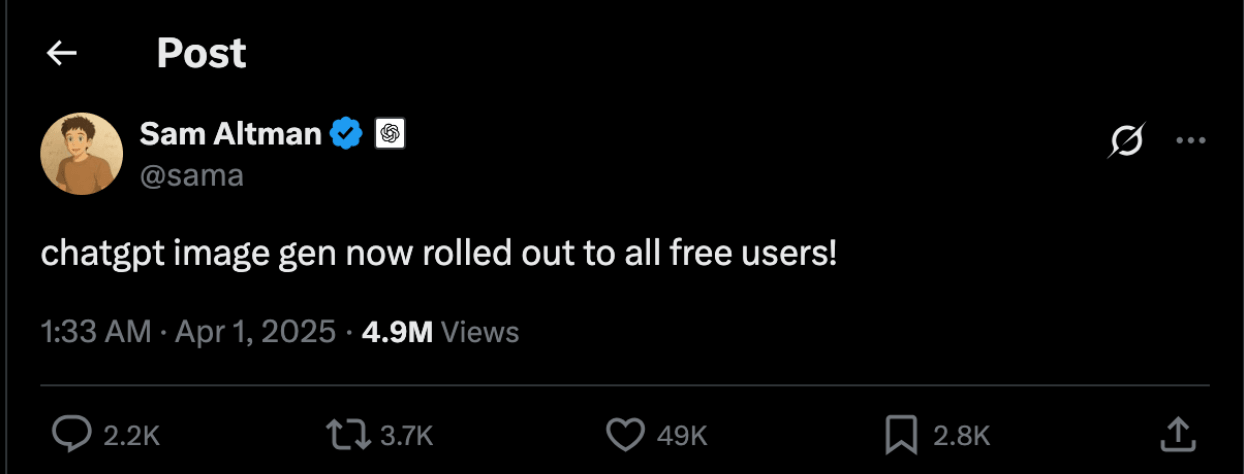Click the 2.8K bookmarks count
Image resolution: width=1244 pixels, height=474 pixels.
pyautogui.click(x=961, y=435)
